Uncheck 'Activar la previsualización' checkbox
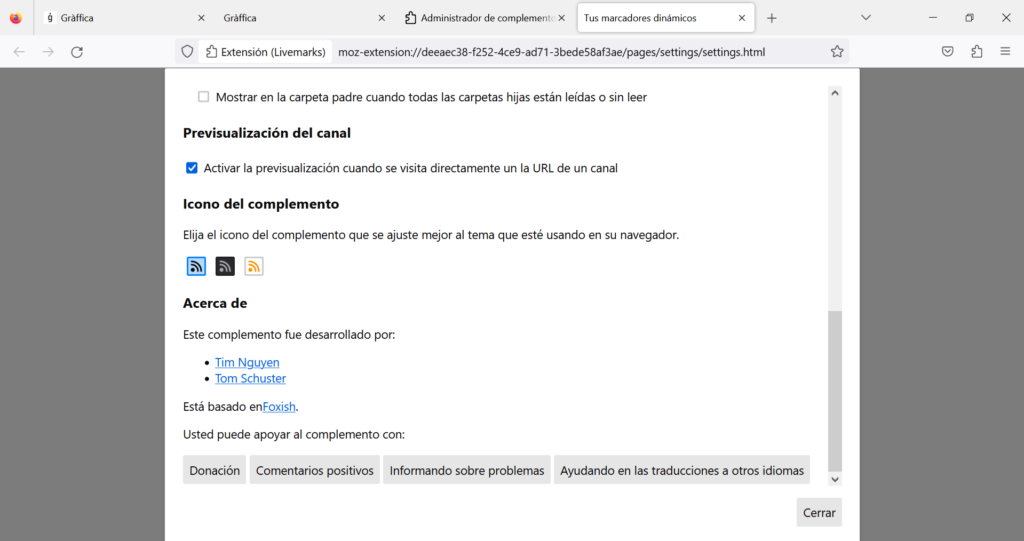 coord(191,168)
